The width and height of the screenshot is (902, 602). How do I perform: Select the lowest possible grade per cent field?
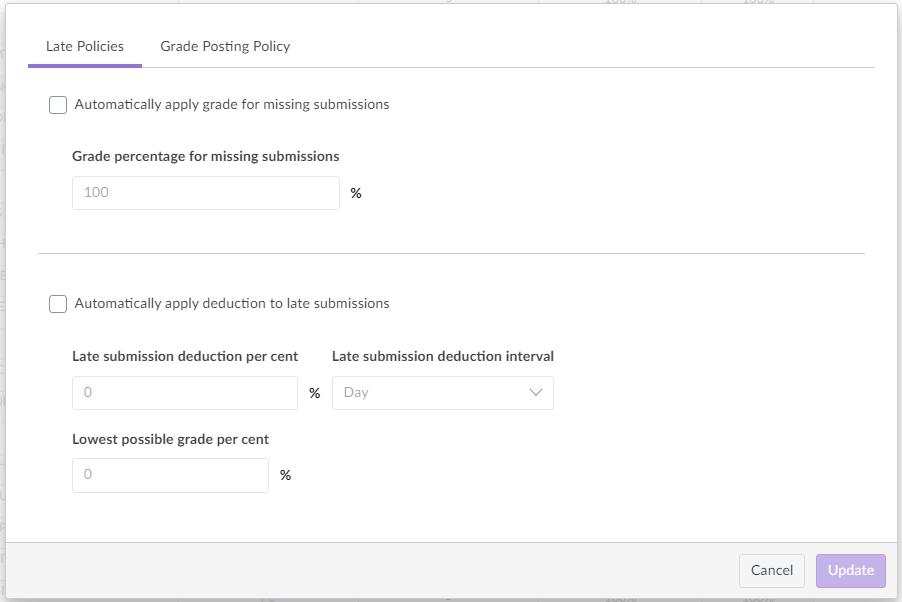170,475
